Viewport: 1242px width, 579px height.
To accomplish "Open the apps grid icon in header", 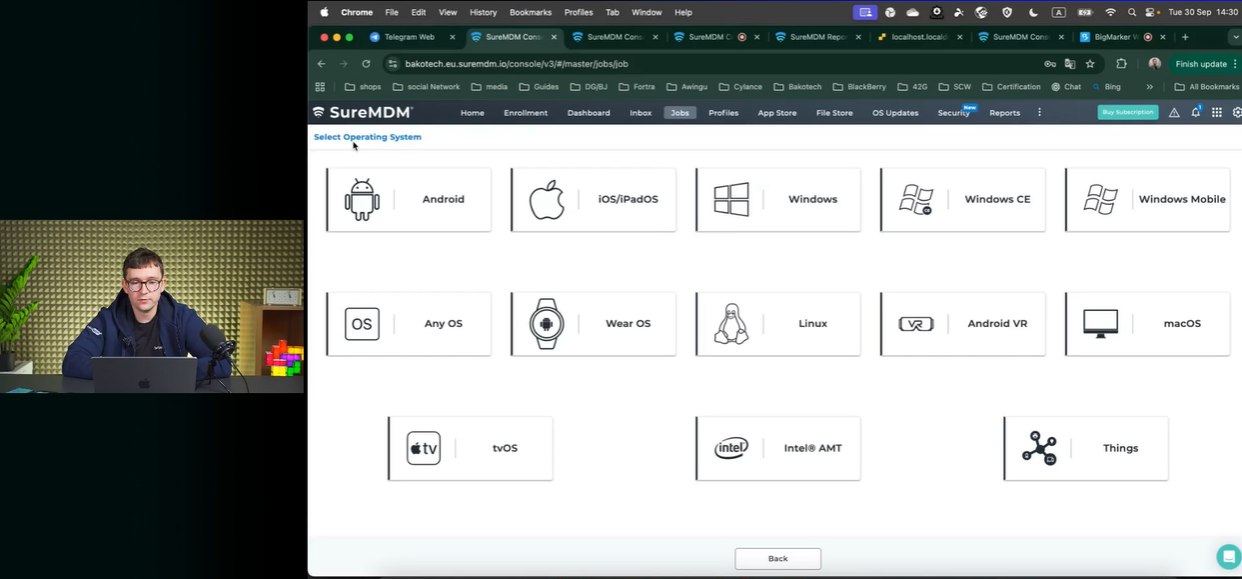I will 1216,113.
